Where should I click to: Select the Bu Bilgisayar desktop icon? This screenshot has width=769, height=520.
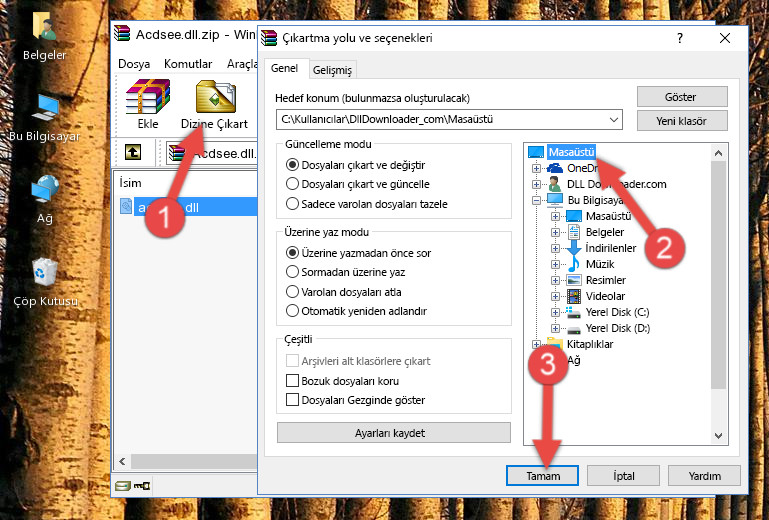(x=45, y=117)
